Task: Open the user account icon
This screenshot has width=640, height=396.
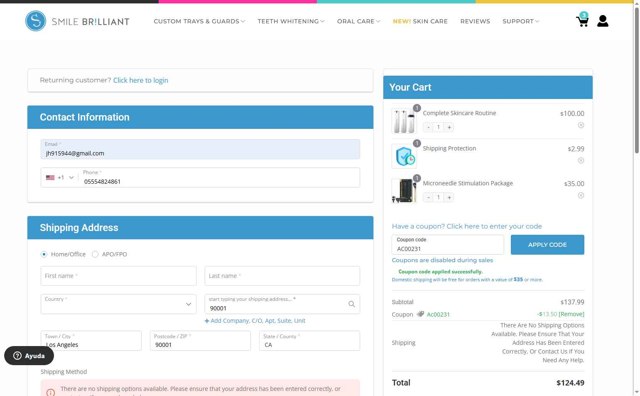Action: point(602,21)
